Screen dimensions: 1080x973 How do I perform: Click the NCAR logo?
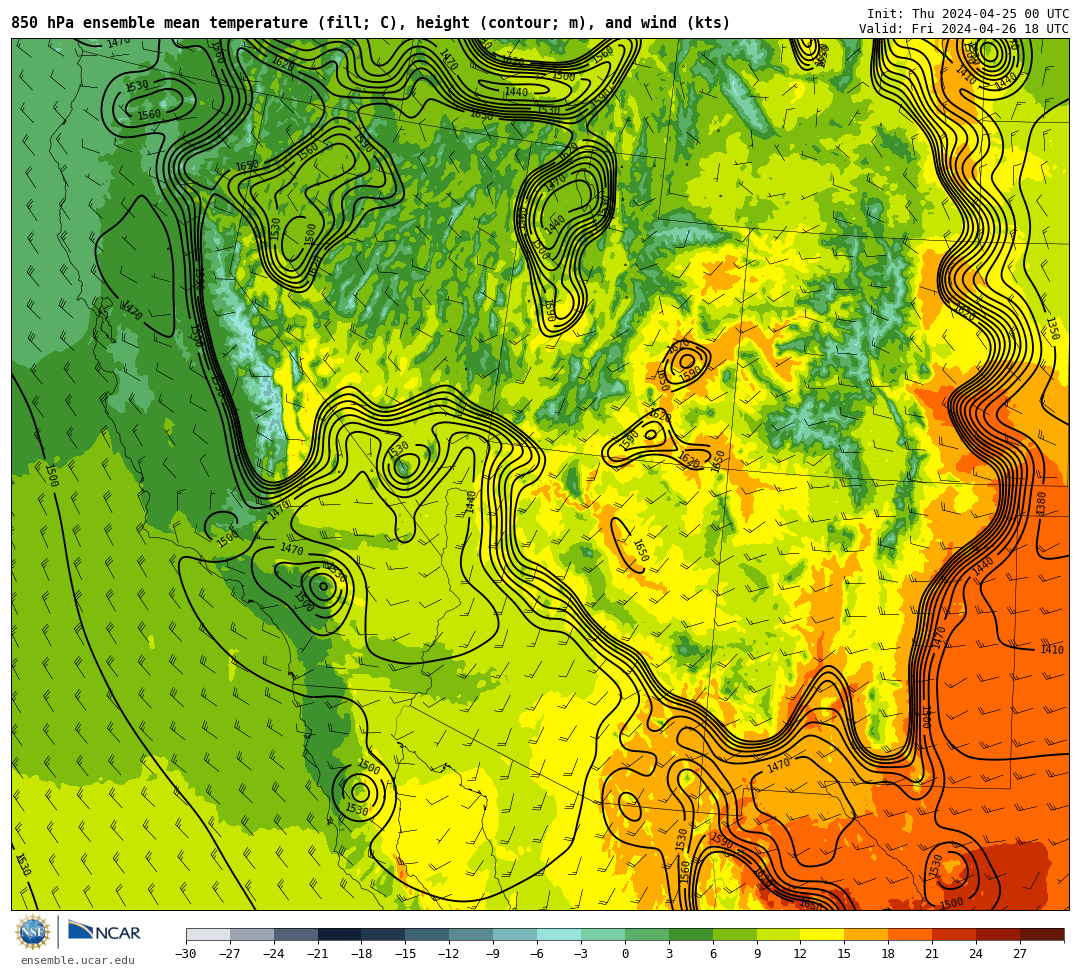[x=104, y=932]
